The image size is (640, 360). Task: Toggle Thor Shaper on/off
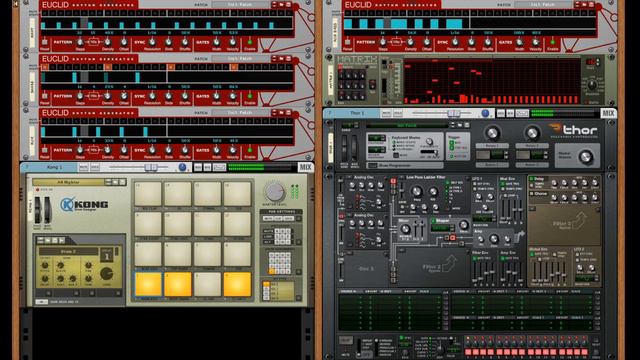[433, 221]
